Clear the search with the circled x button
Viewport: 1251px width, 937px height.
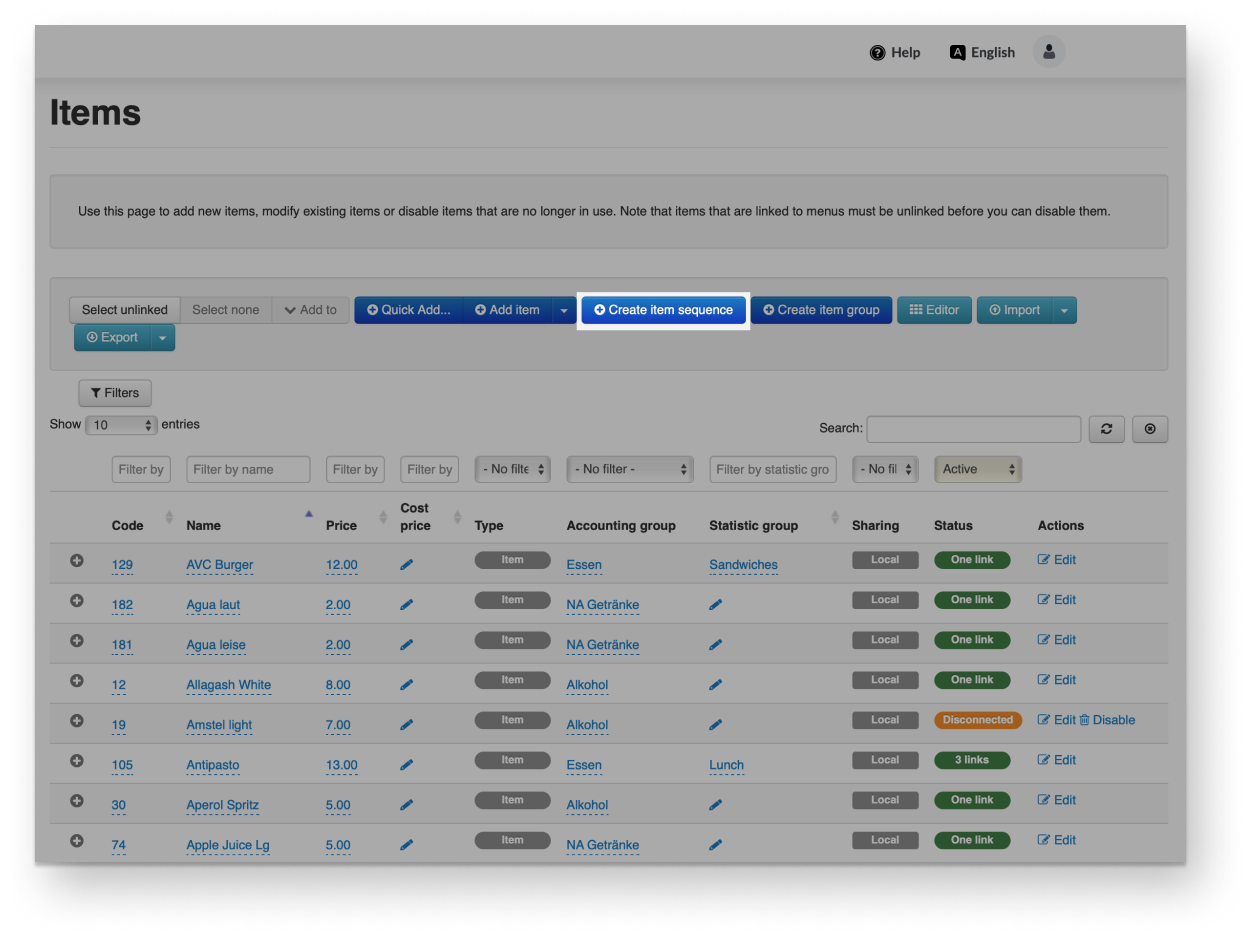tap(1150, 429)
